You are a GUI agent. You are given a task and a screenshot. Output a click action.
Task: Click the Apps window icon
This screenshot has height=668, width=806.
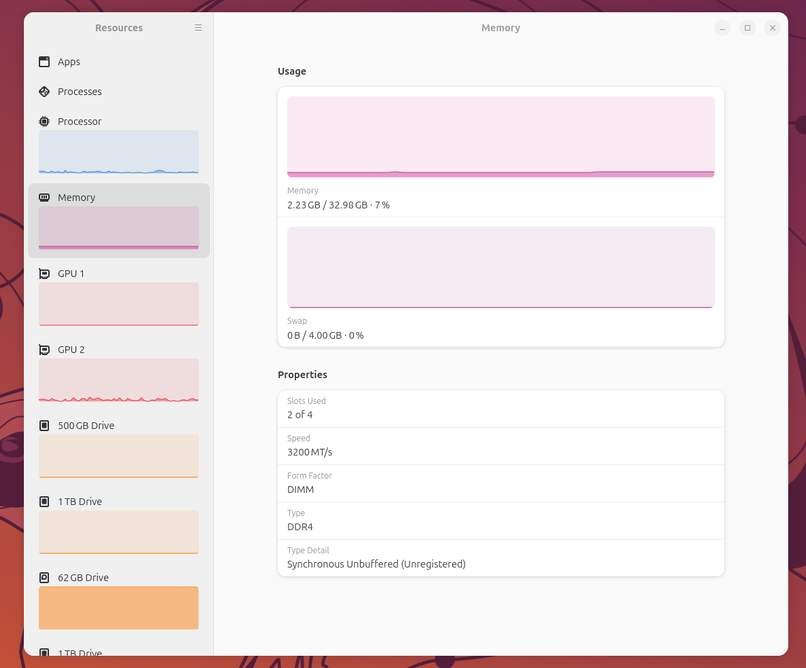point(45,62)
